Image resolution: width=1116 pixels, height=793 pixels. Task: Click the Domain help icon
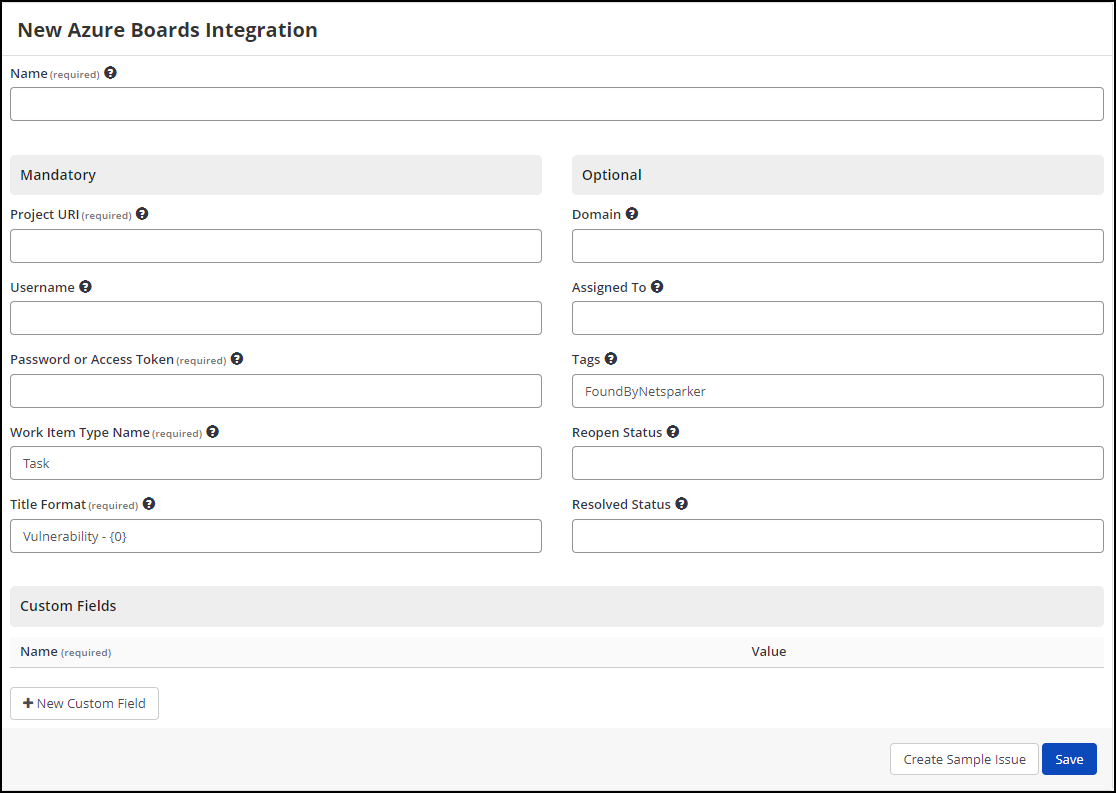631,213
